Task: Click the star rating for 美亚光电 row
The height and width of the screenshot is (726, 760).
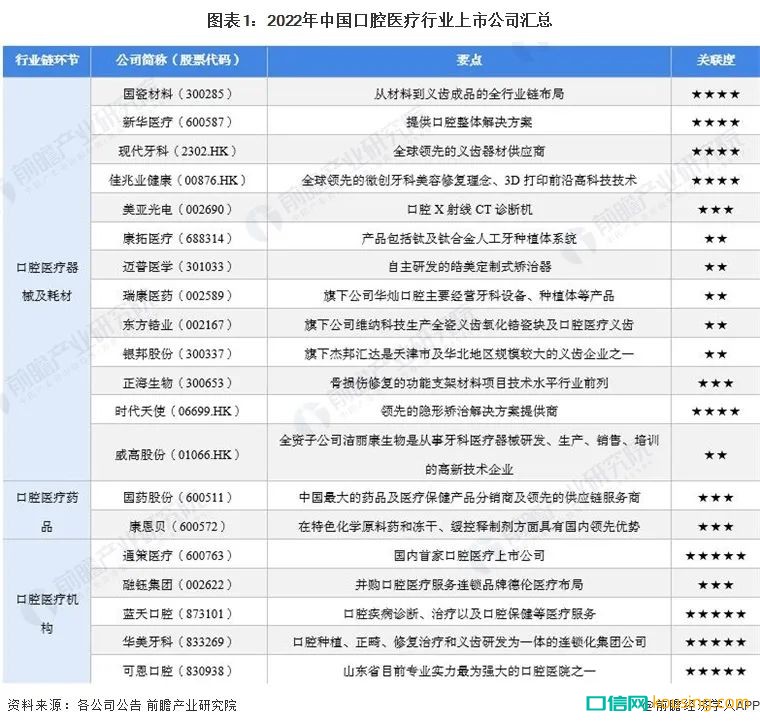Action: coord(715,209)
